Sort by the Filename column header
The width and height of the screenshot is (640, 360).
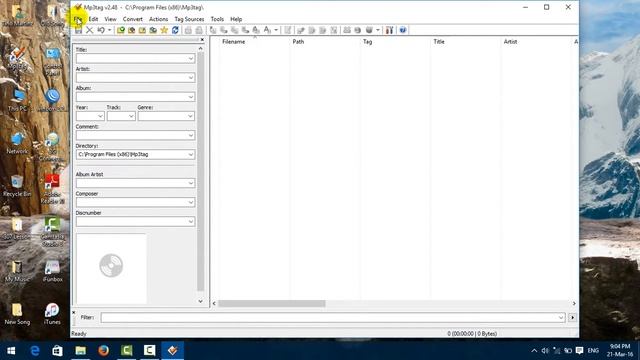(233, 42)
